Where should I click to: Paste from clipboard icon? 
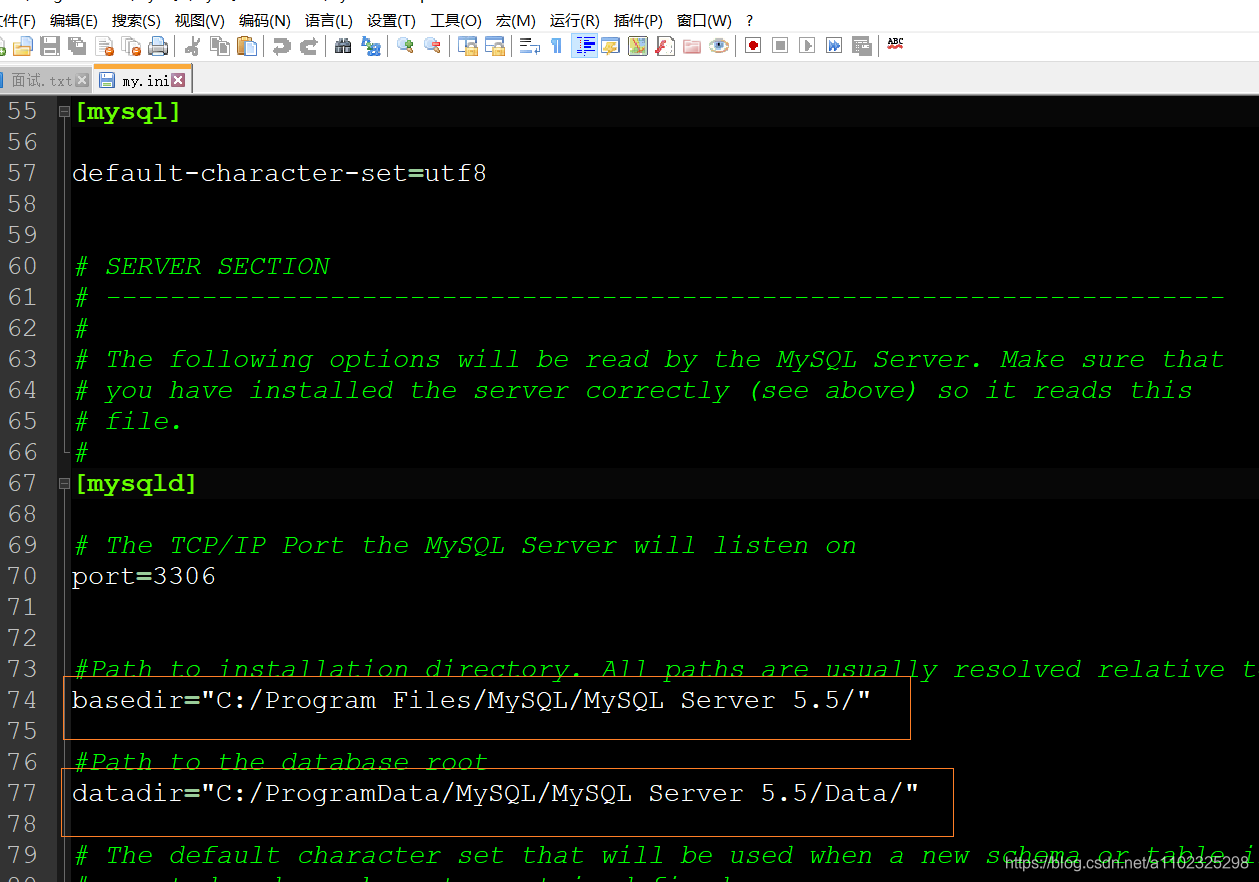coord(247,46)
